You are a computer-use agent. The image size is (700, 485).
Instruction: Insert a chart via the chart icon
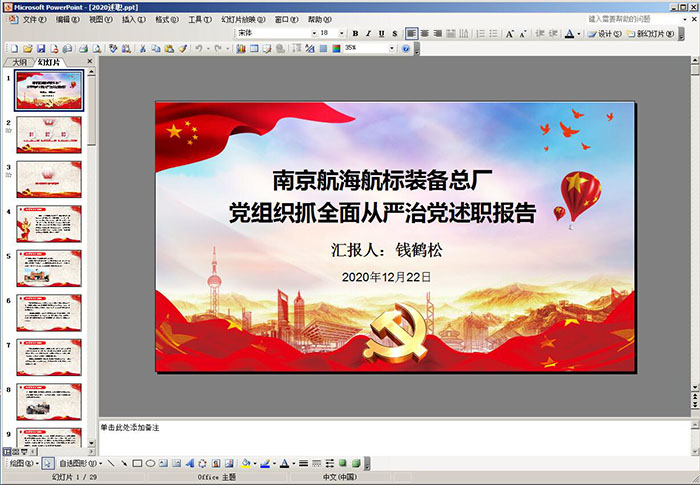click(241, 49)
